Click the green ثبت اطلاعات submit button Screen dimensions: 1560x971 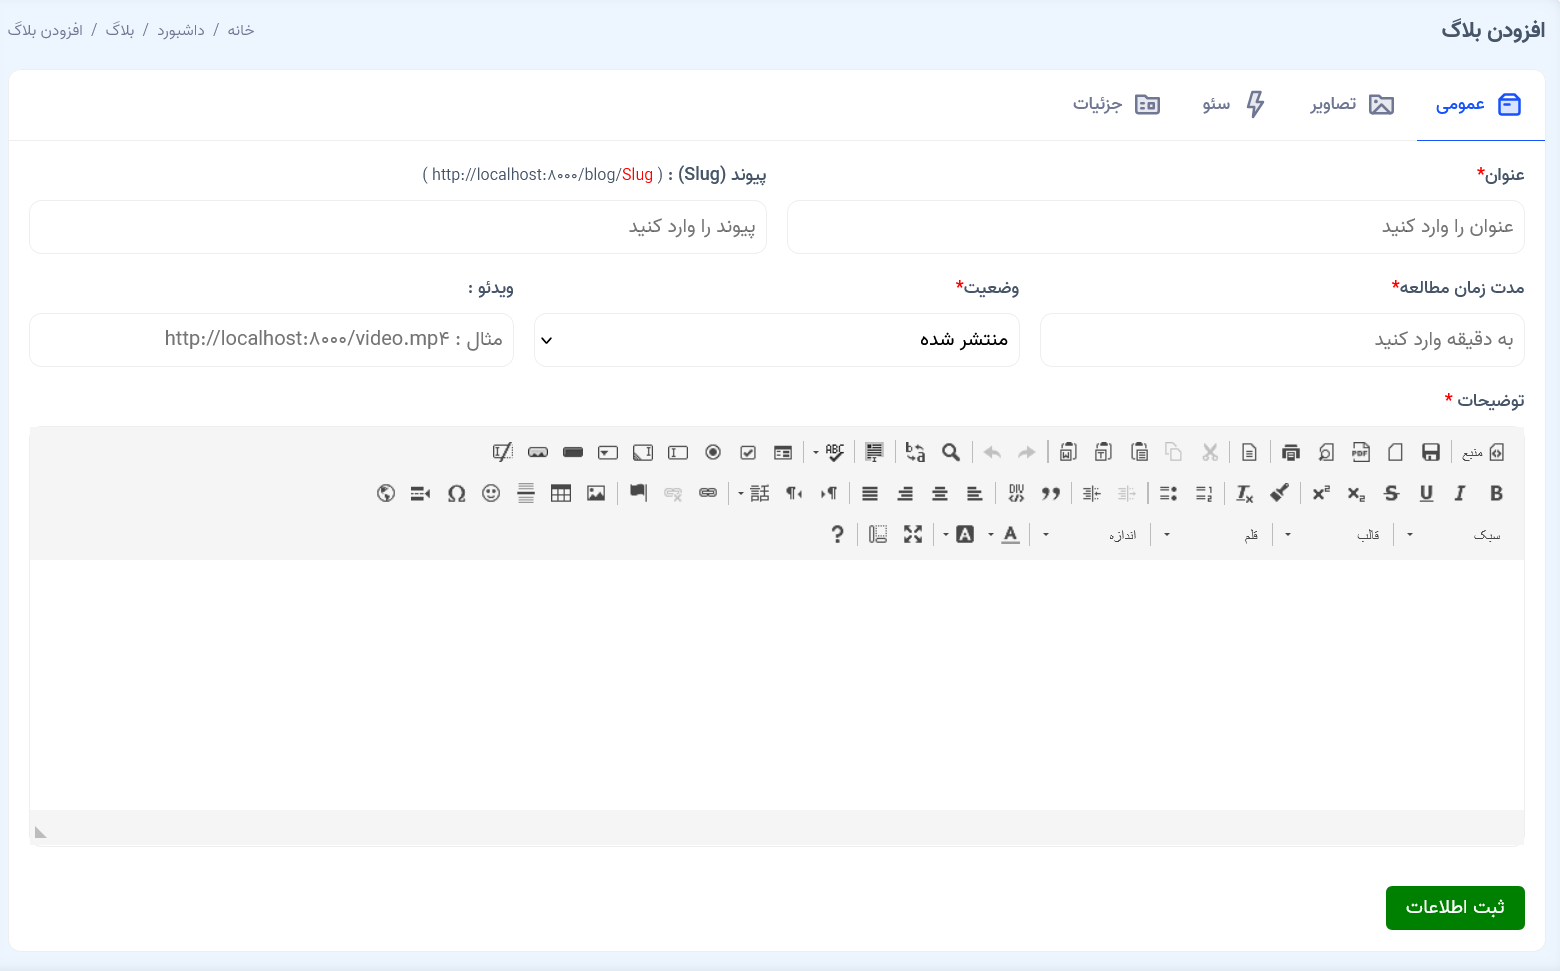pyautogui.click(x=1454, y=907)
